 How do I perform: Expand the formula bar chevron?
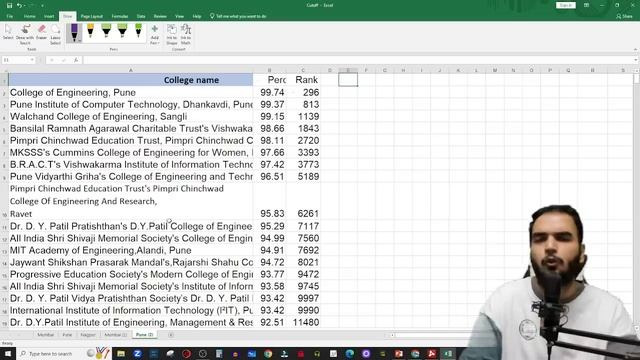pyautogui.click(x=636, y=60)
